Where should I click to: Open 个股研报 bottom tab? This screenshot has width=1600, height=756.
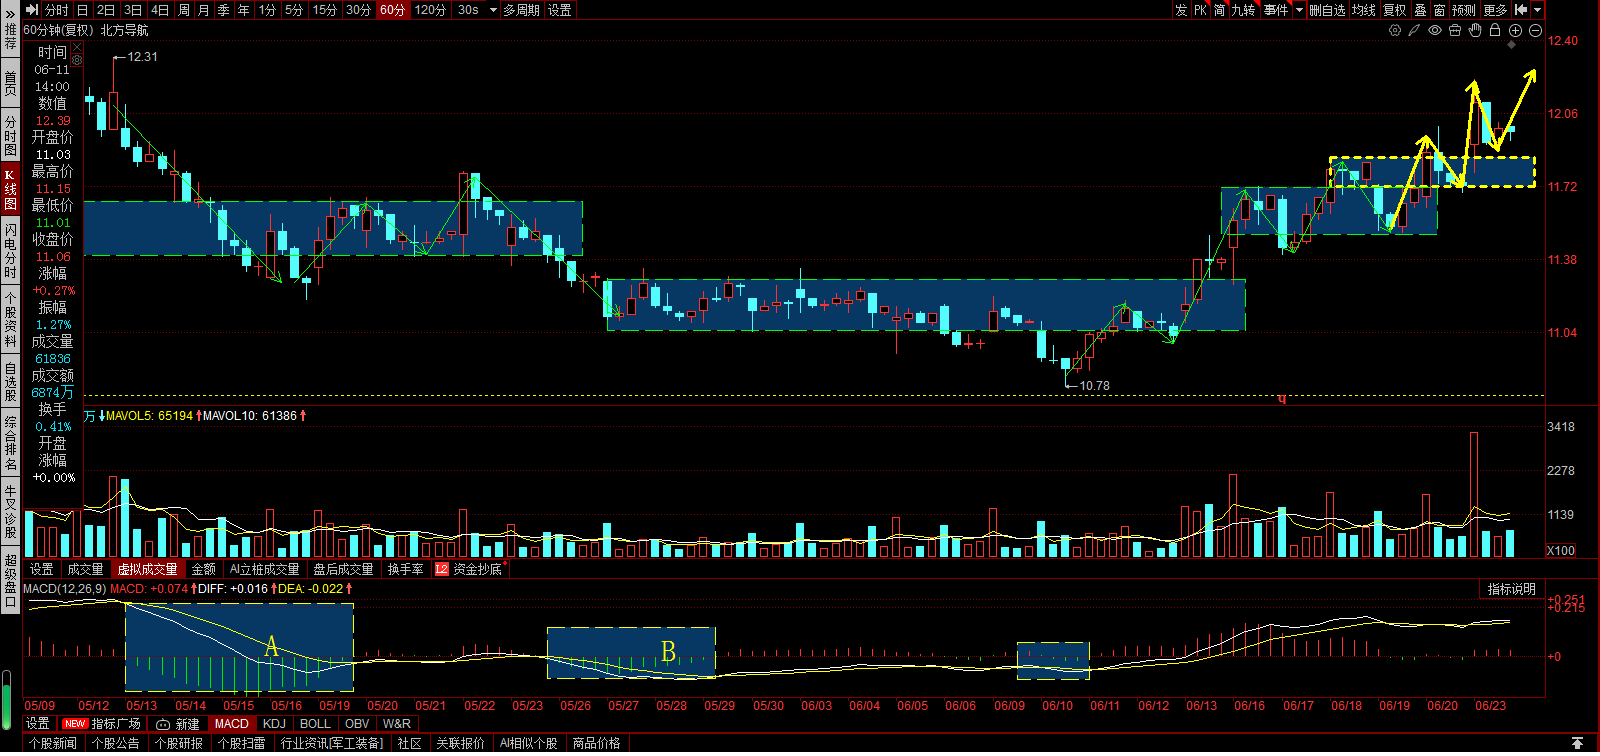179,743
